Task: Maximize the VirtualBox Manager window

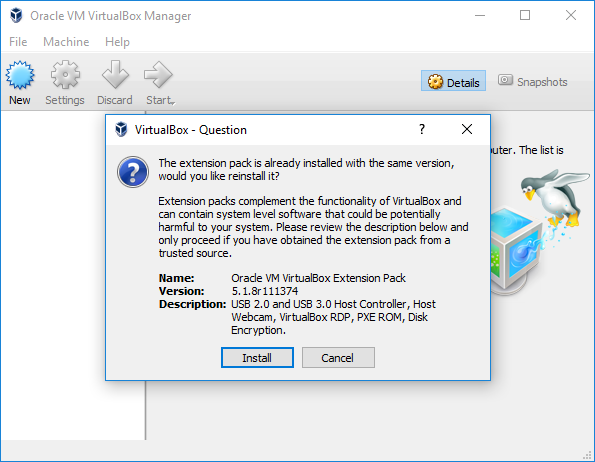Action: 525,16
